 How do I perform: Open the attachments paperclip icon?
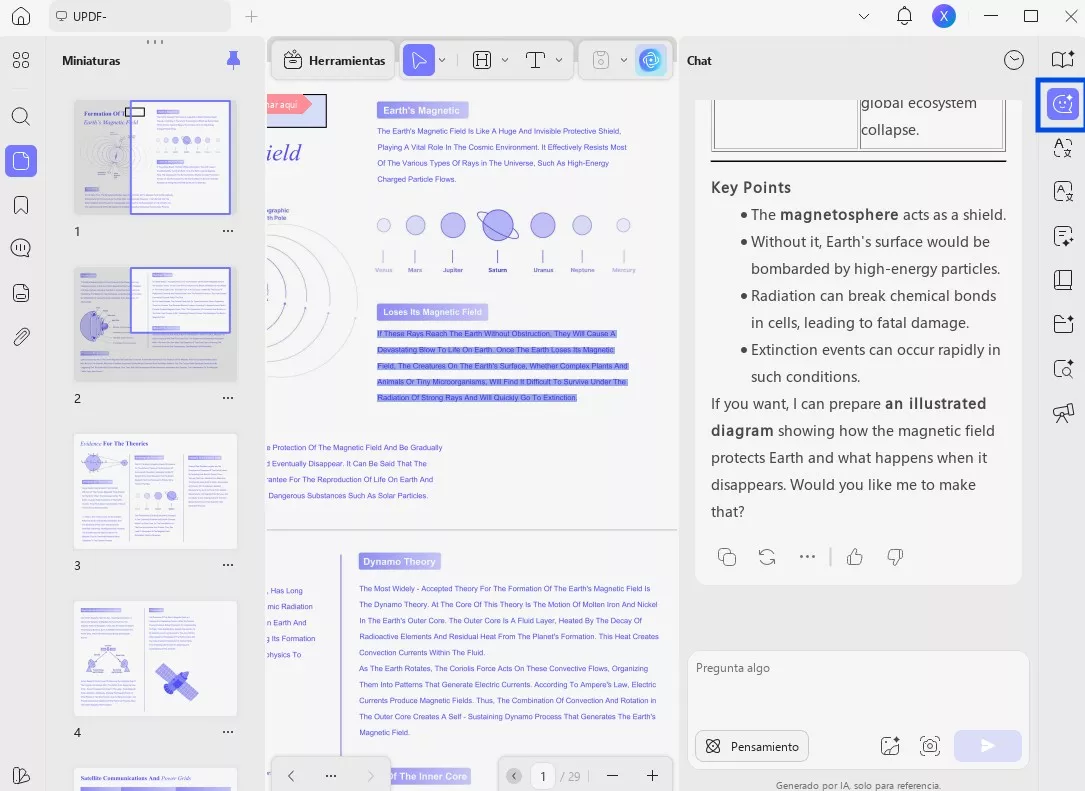[x=21, y=337]
